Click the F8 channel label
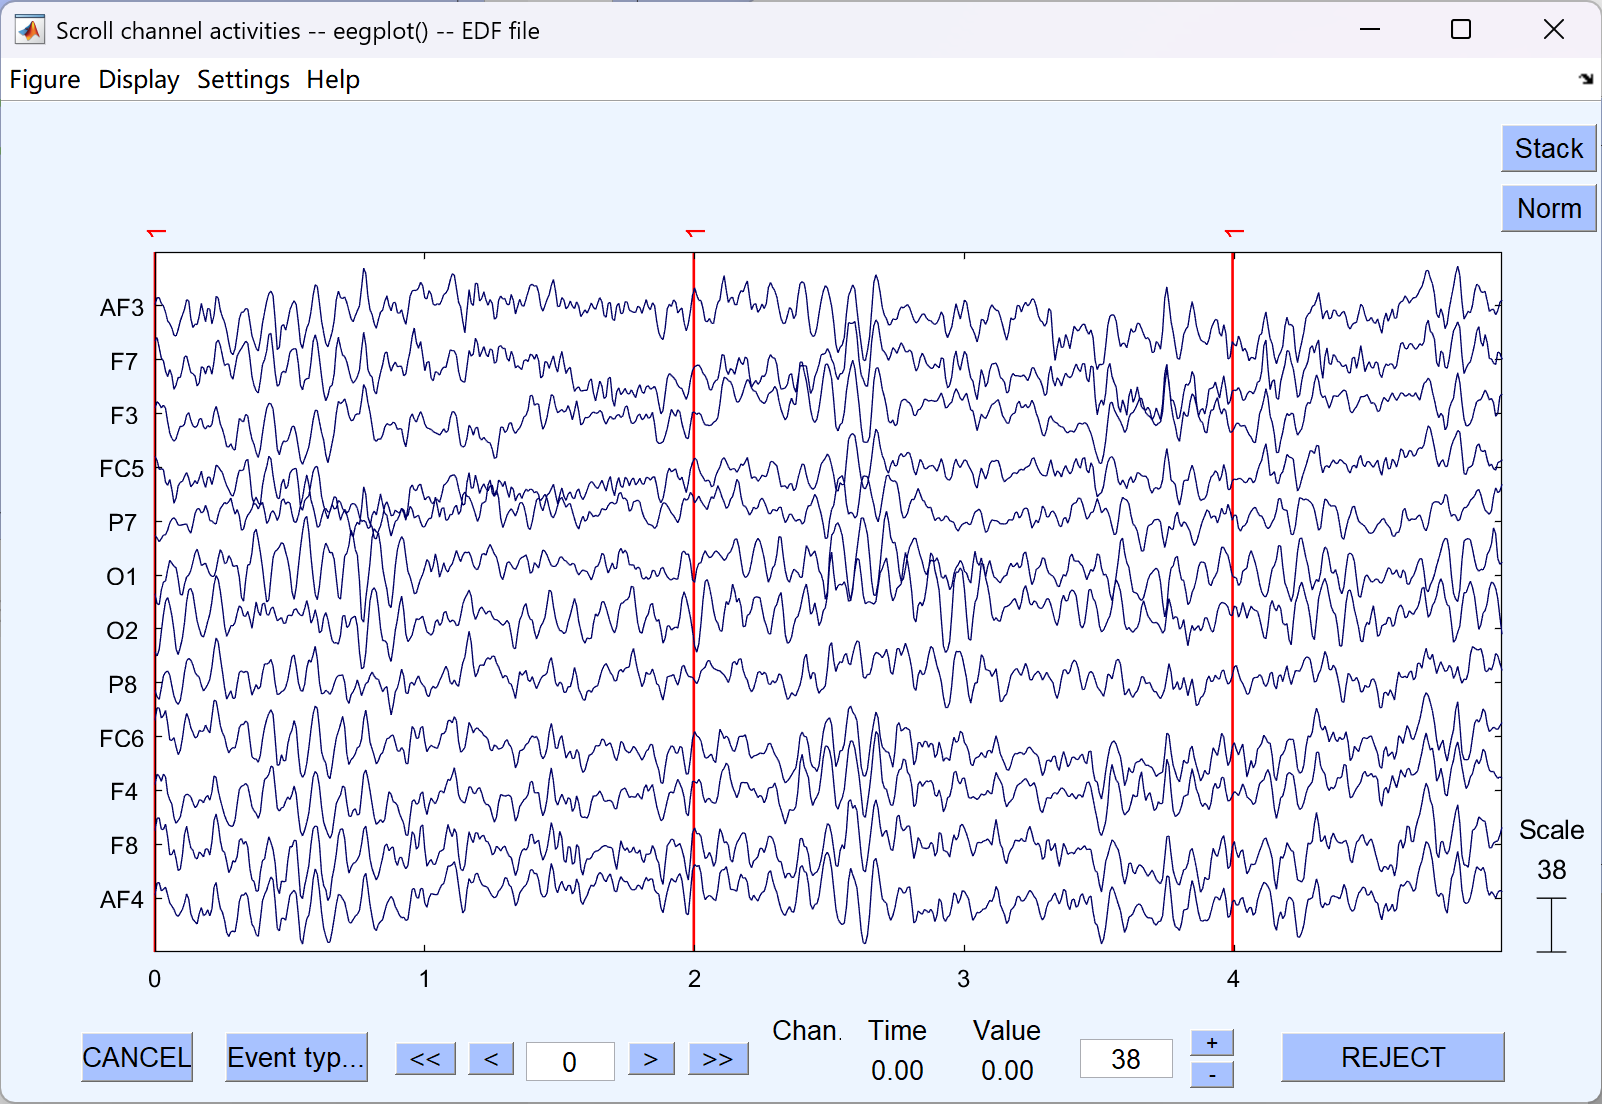1602x1104 pixels. 124,846
